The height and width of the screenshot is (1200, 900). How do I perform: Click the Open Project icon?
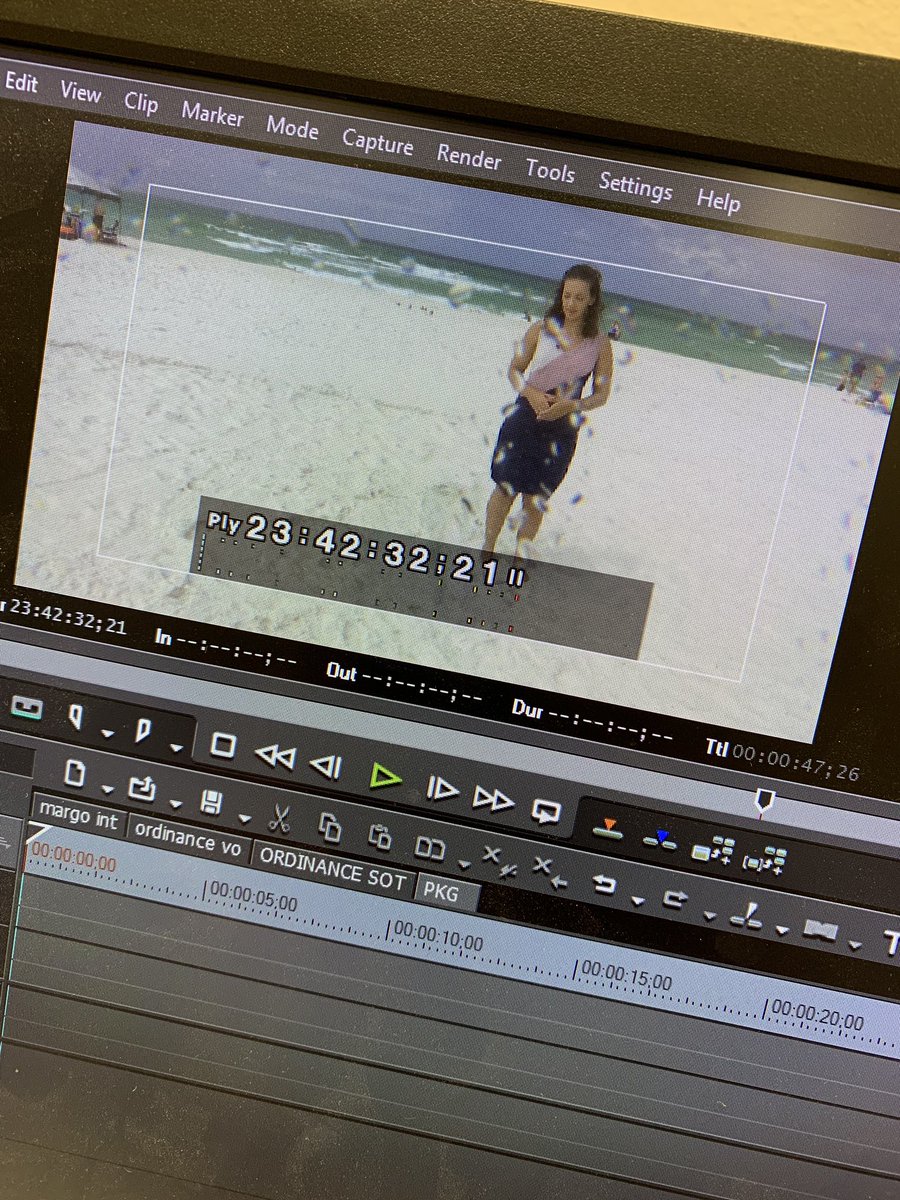tap(142, 786)
